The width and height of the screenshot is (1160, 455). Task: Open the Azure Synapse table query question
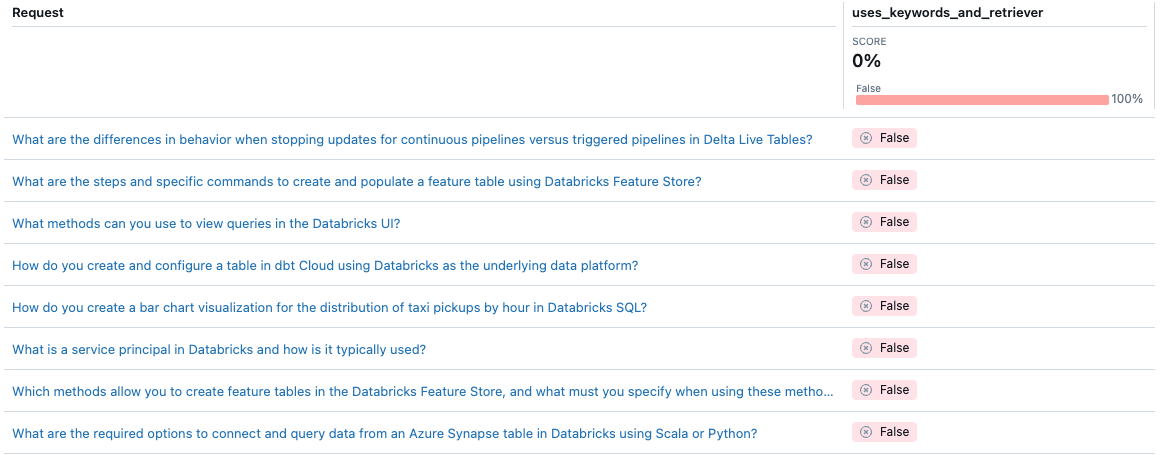click(x=384, y=434)
